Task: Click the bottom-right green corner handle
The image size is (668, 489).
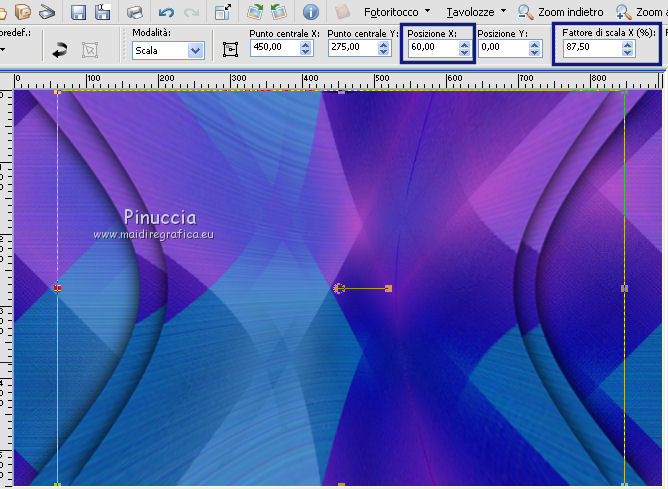Action: click(x=625, y=485)
